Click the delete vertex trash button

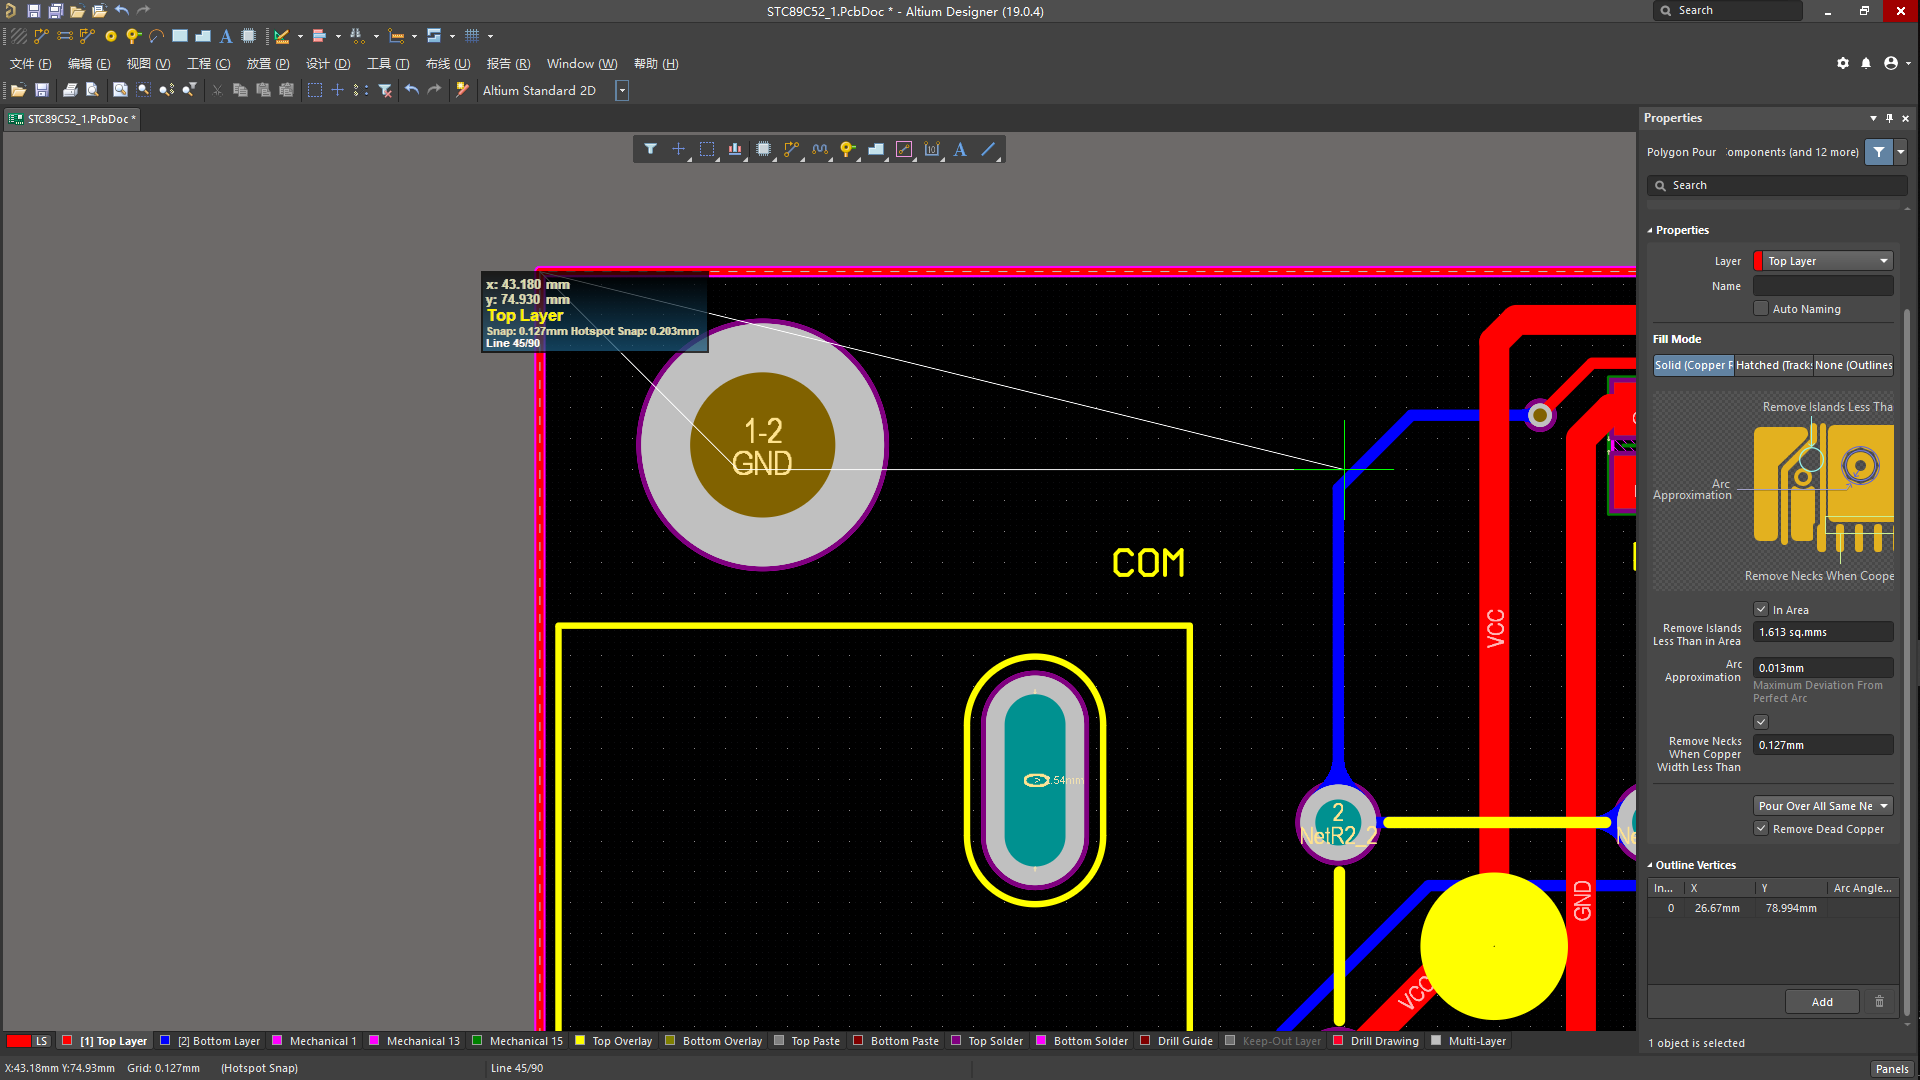tap(1879, 1002)
